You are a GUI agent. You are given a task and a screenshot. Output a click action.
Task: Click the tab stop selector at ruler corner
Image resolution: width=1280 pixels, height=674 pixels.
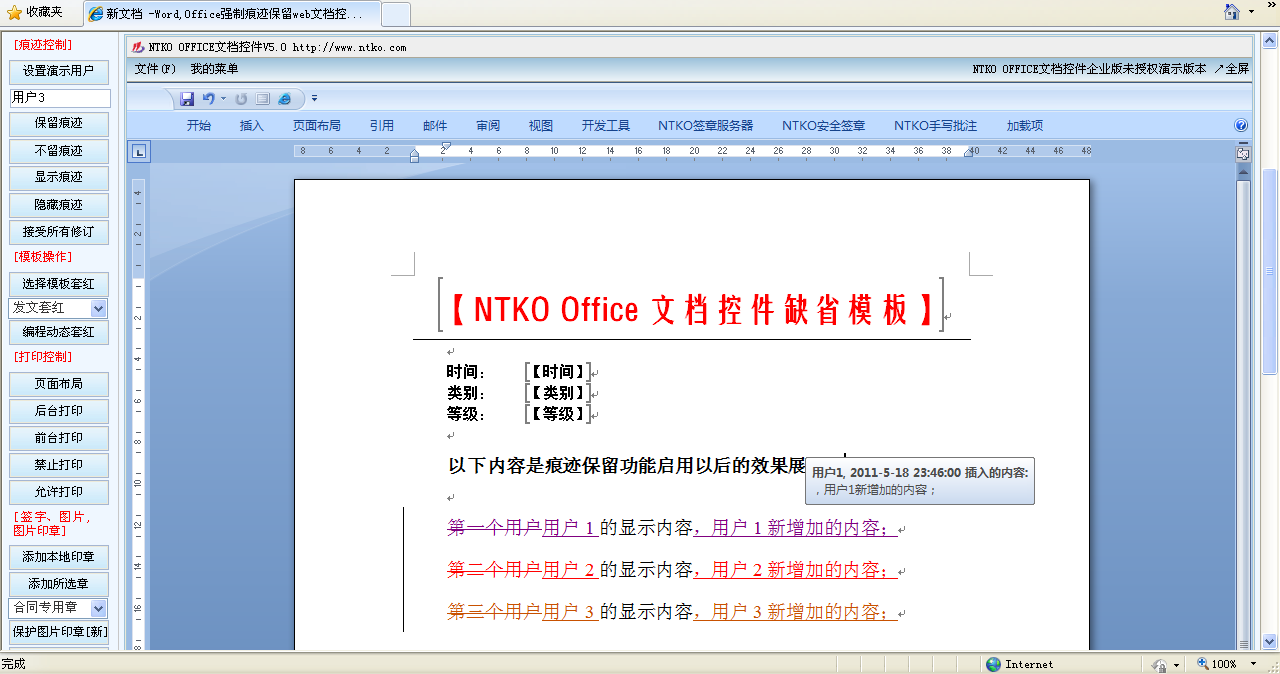pyautogui.click(x=139, y=152)
